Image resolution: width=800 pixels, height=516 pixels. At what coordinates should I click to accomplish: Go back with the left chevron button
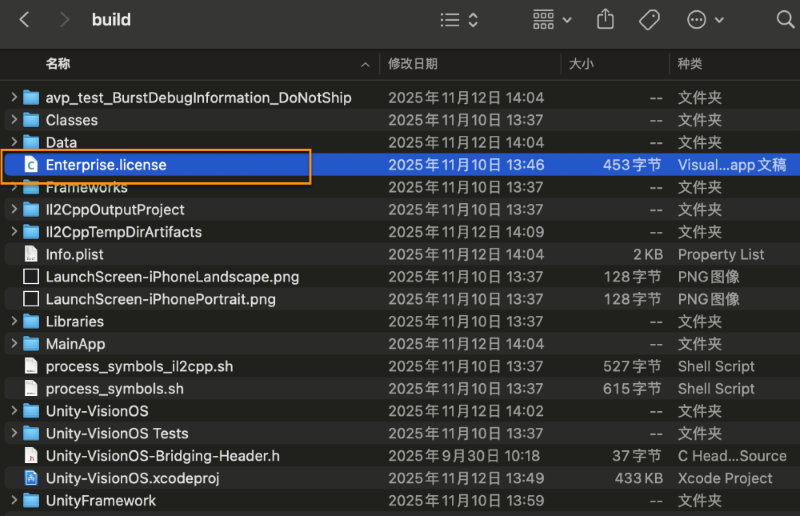[24, 20]
